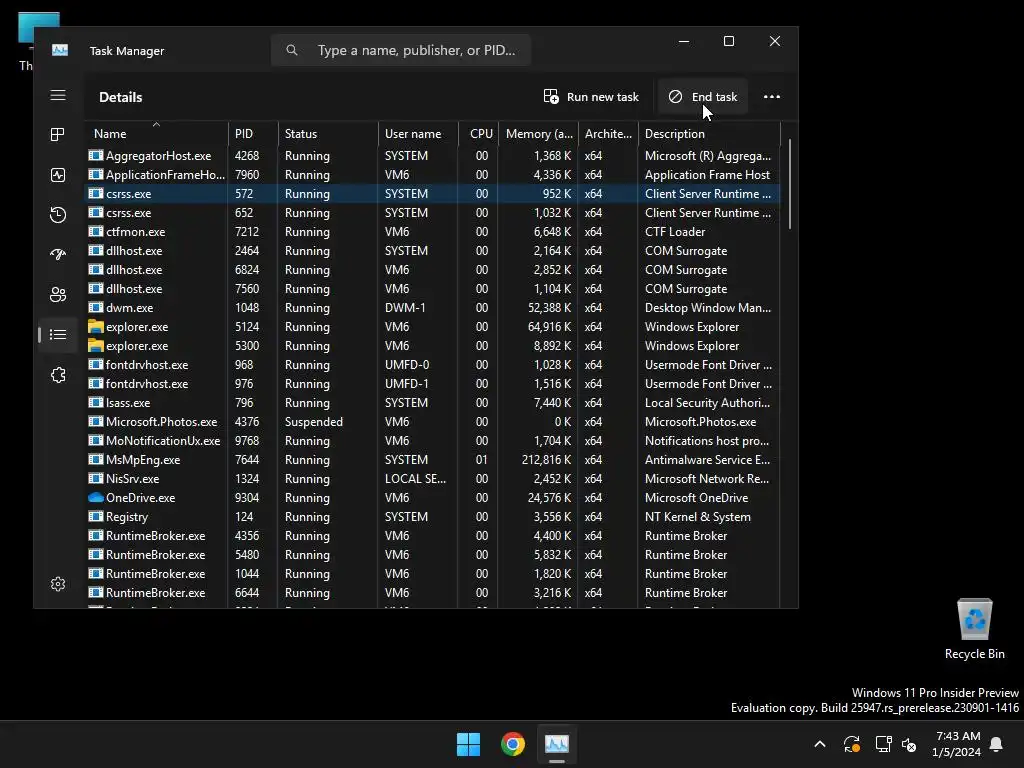The height and width of the screenshot is (768, 1024).
Task: Click the network tray icon
Action: click(883, 744)
